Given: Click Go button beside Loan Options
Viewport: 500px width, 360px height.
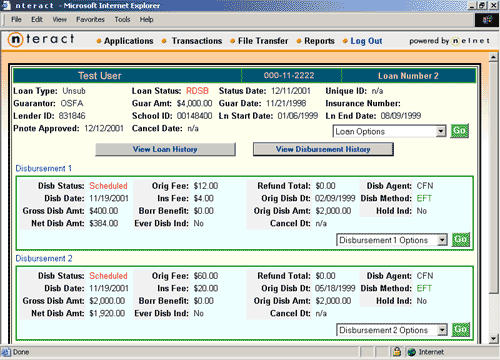Looking at the screenshot, I should 460,131.
